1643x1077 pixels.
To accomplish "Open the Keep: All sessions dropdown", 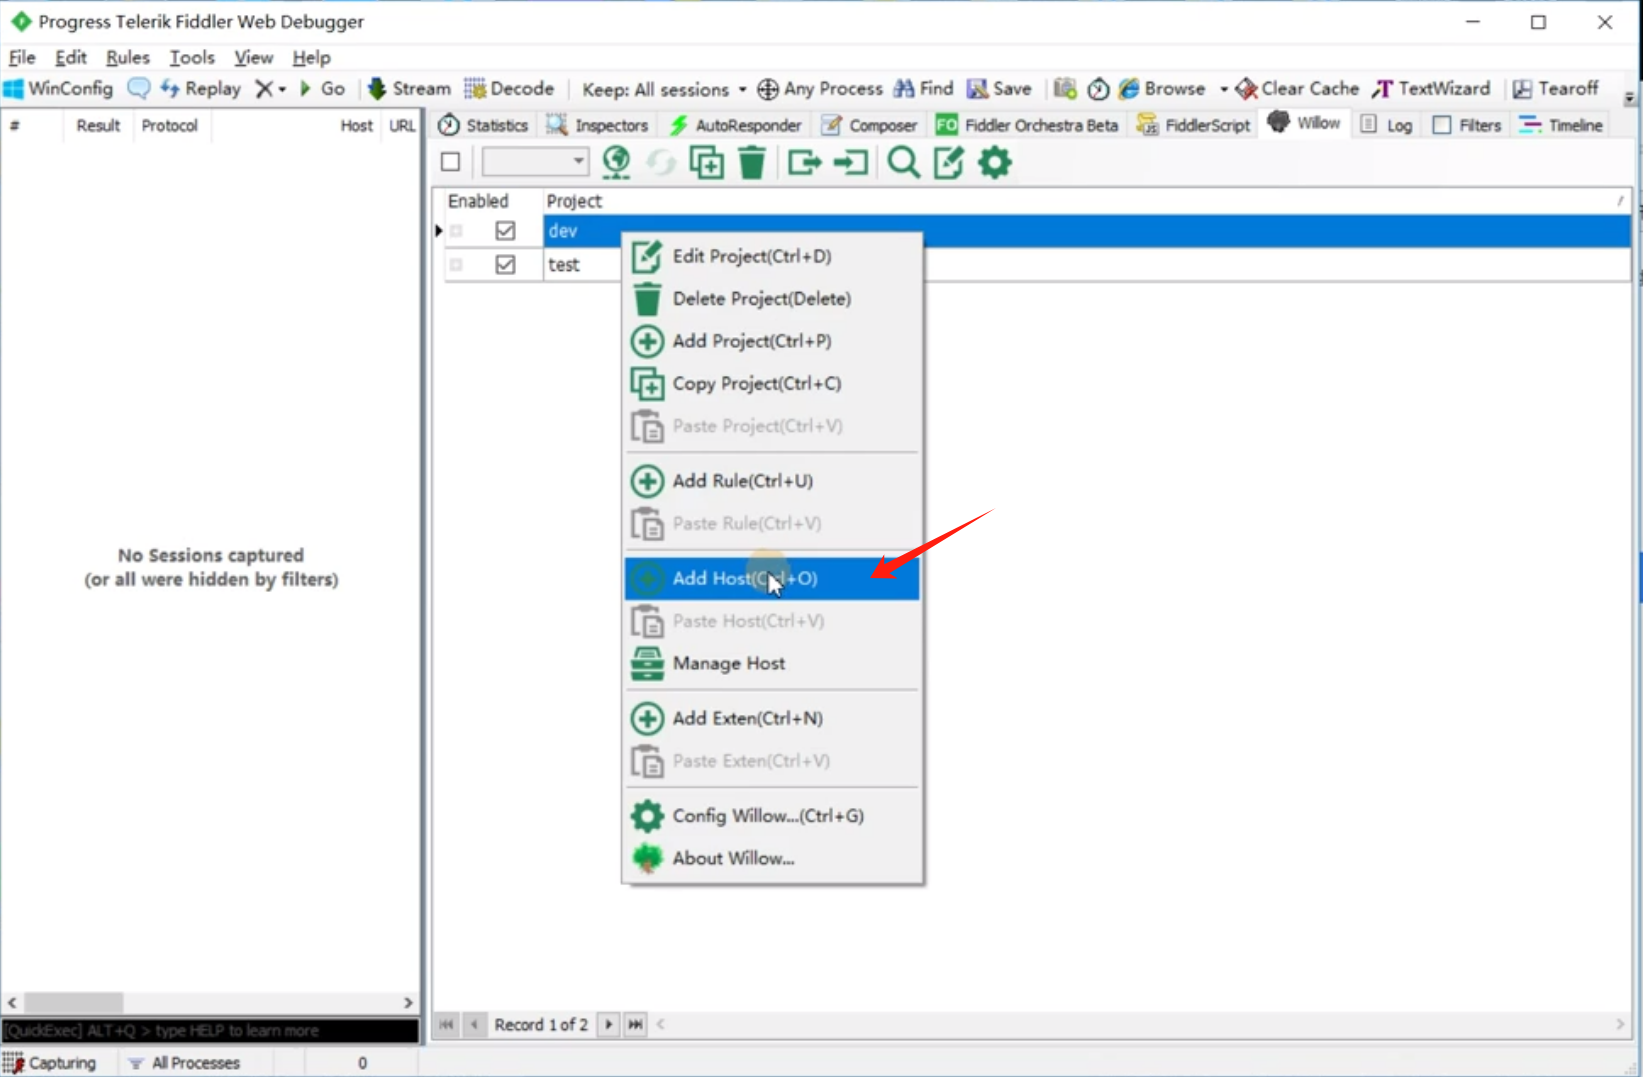I will click(x=664, y=90).
